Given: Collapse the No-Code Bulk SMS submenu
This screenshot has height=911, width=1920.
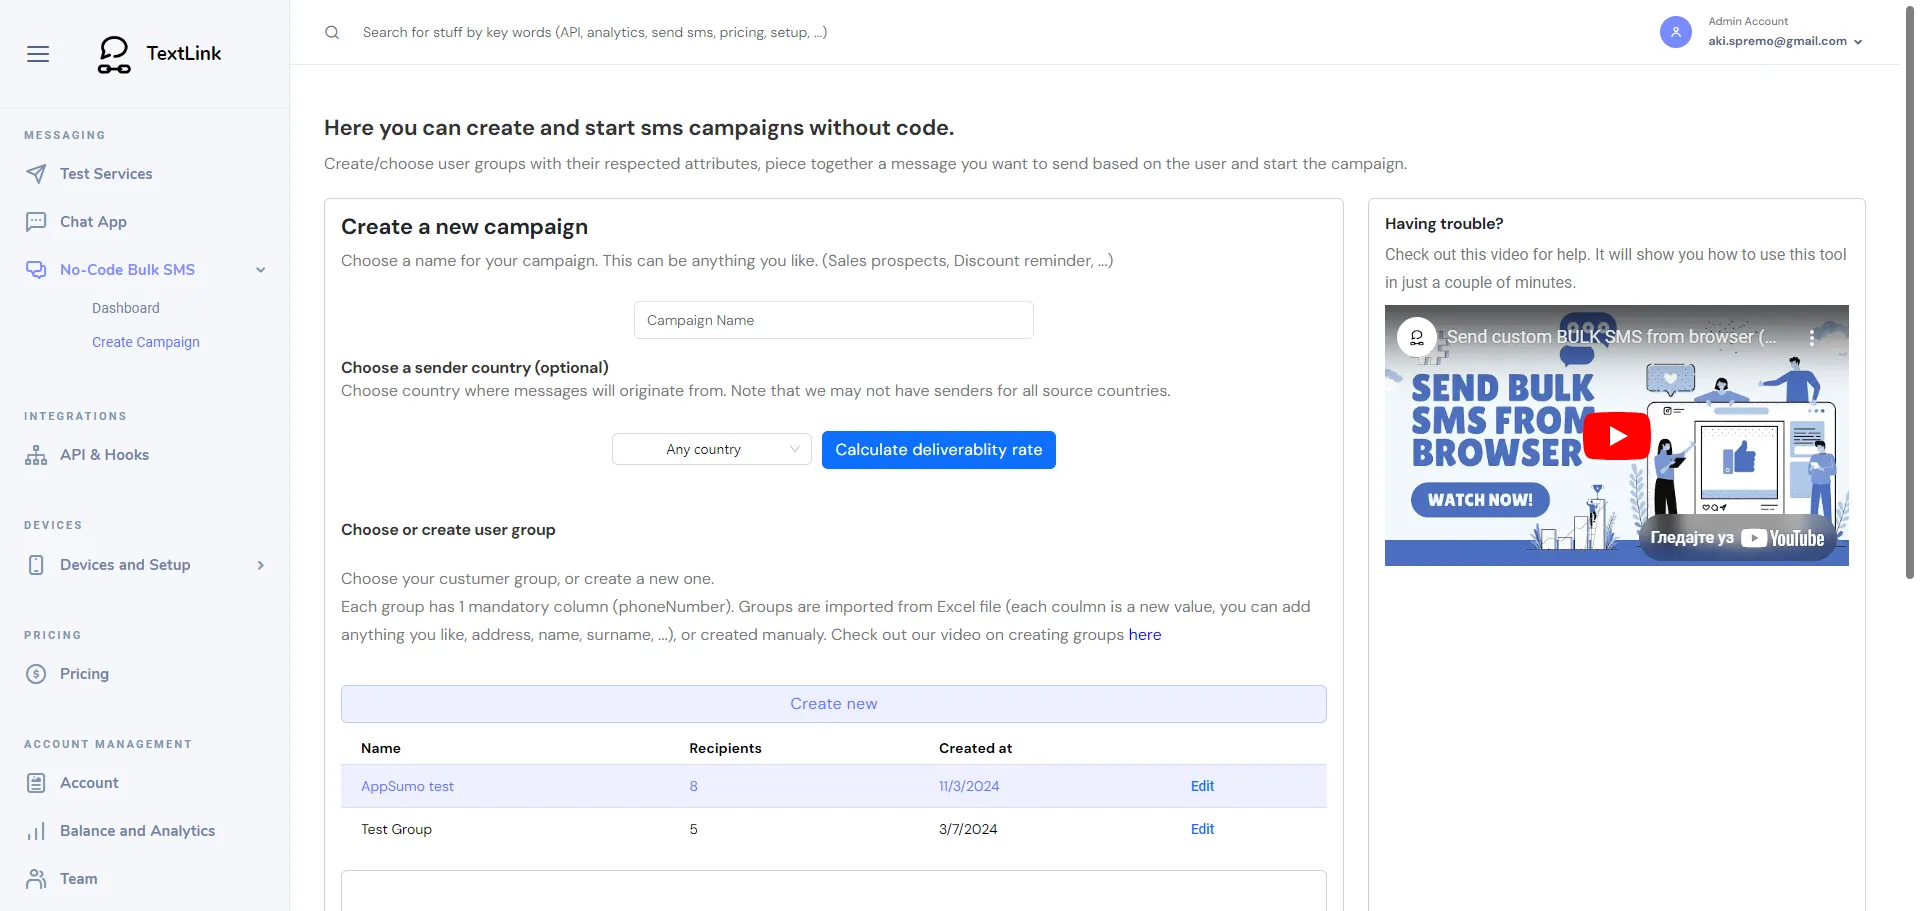Looking at the screenshot, I should (261, 270).
